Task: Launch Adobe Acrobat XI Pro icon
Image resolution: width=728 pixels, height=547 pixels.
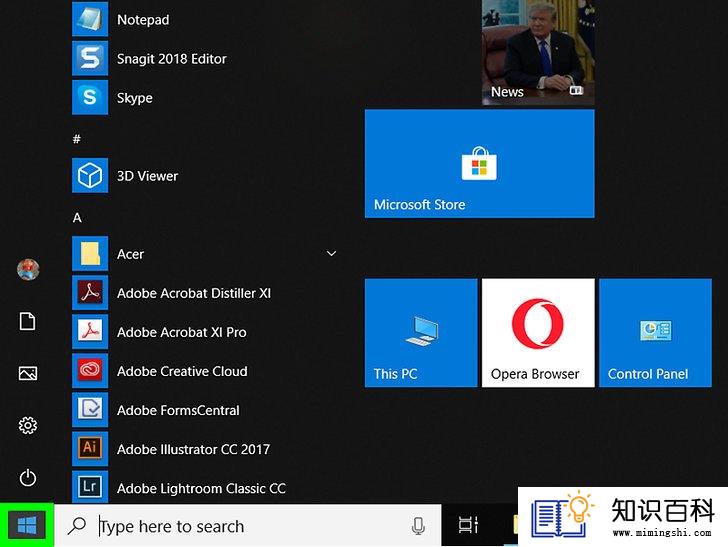Action: click(90, 332)
